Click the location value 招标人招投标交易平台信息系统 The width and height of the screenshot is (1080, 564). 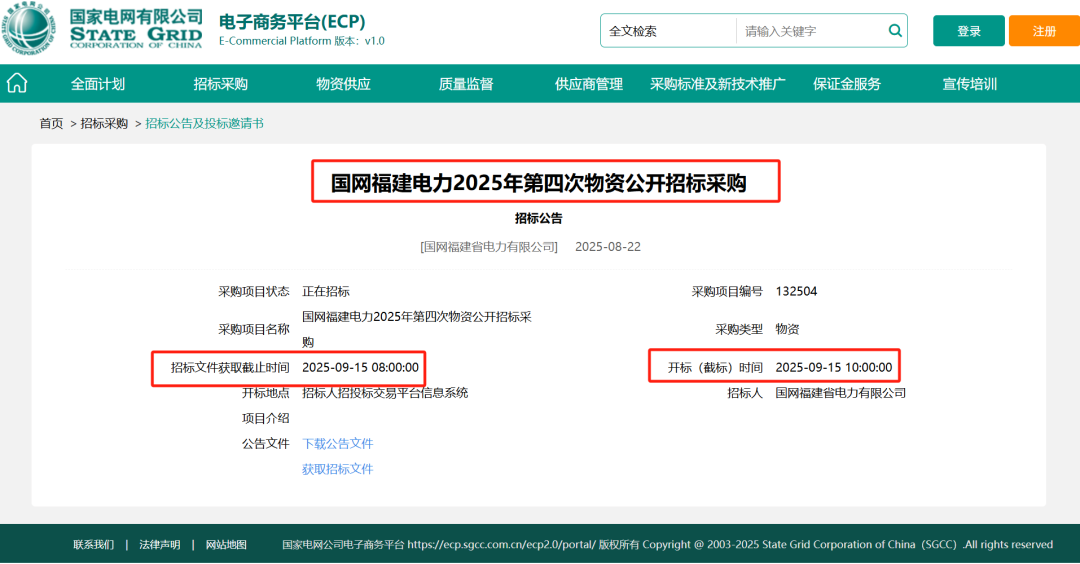385,393
